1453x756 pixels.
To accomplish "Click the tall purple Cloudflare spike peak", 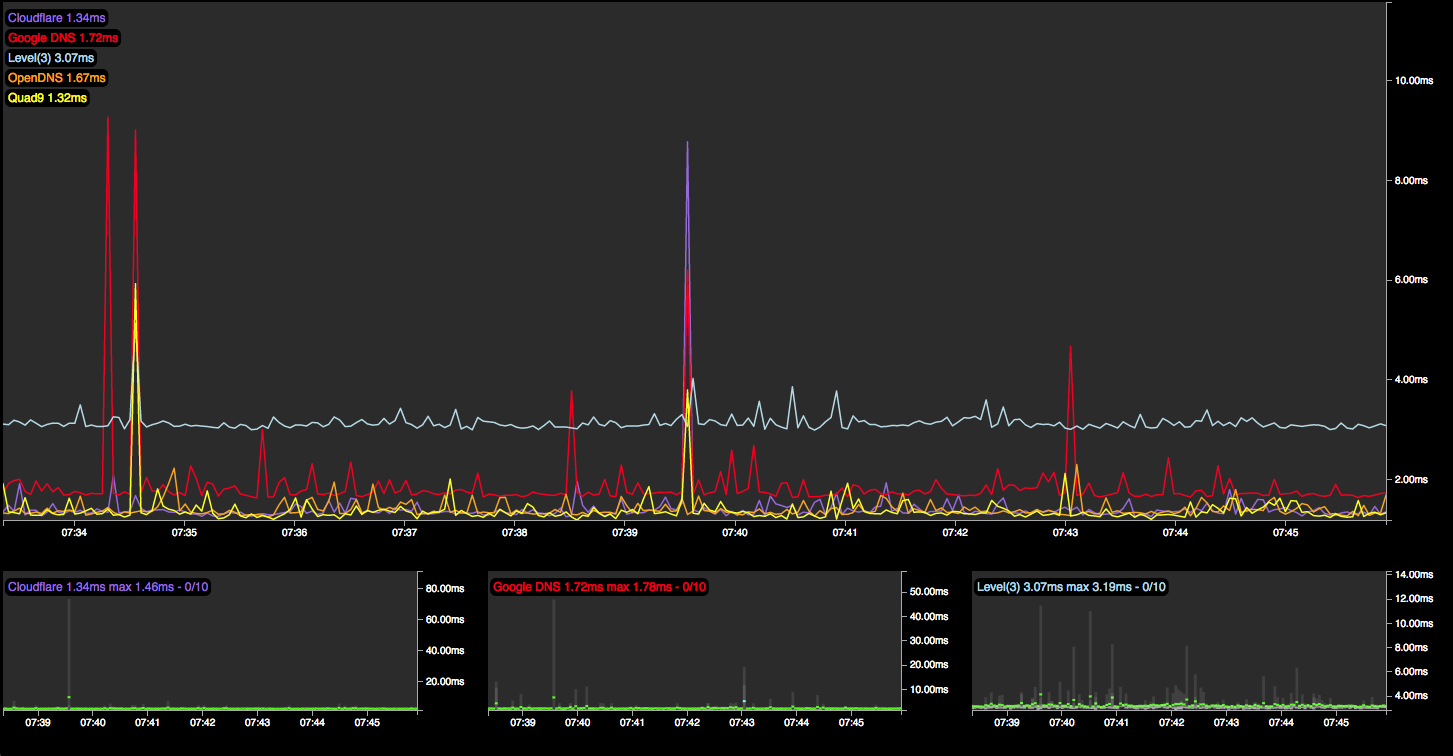I will [x=687, y=143].
